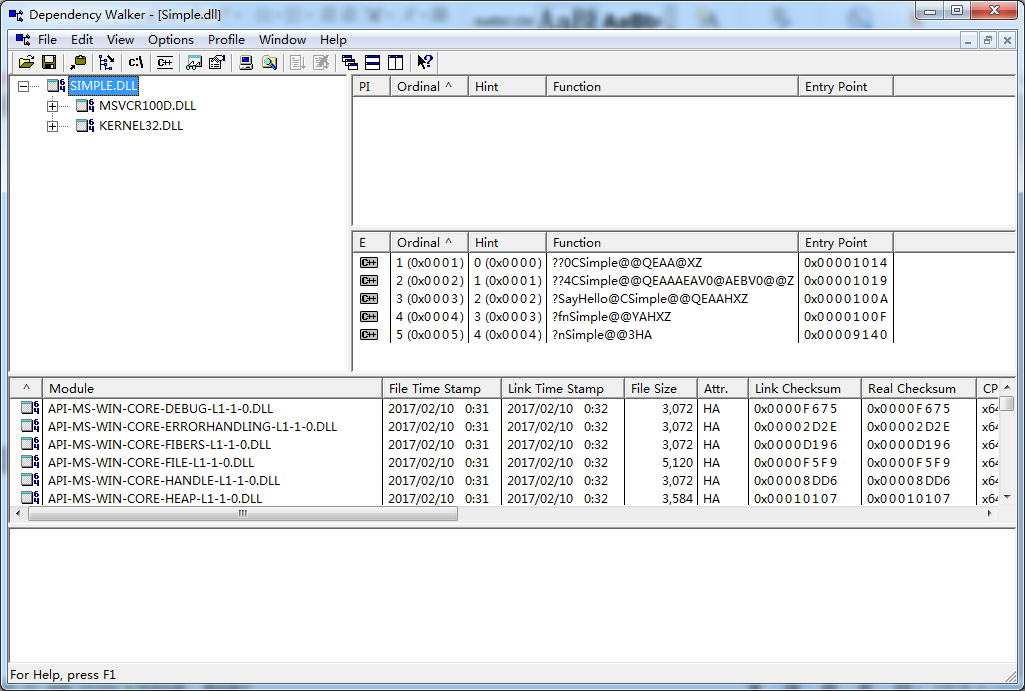Click the Copy to clipboard toolbar icon
The width and height of the screenshot is (1025, 691).
point(78,63)
